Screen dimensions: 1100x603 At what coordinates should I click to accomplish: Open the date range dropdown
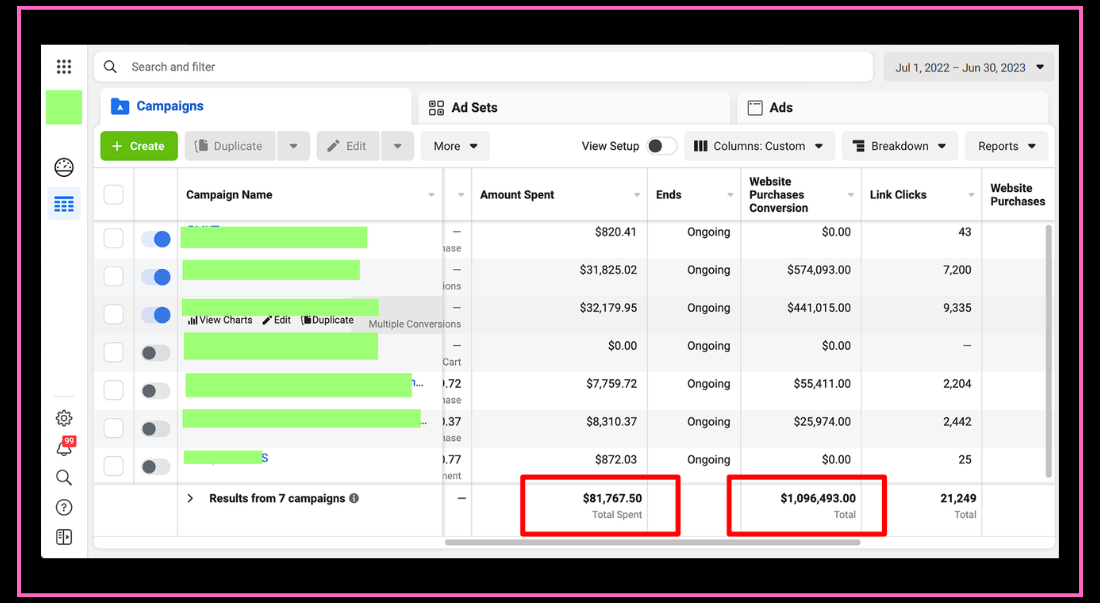point(968,68)
